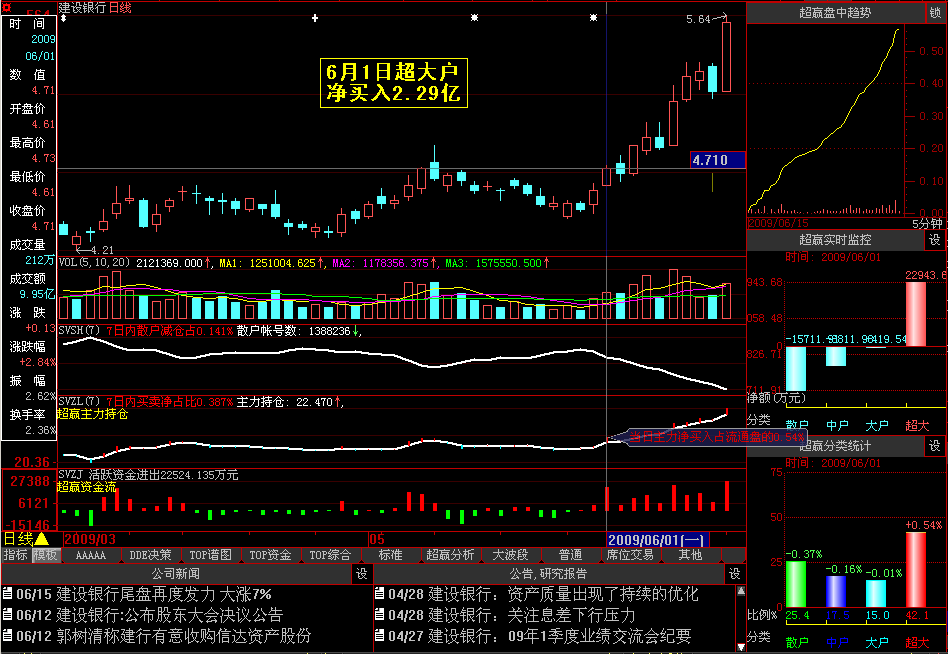Switch to the 模板 mode tab
The width and height of the screenshot is (948, 654).
(x=45, y=555)
